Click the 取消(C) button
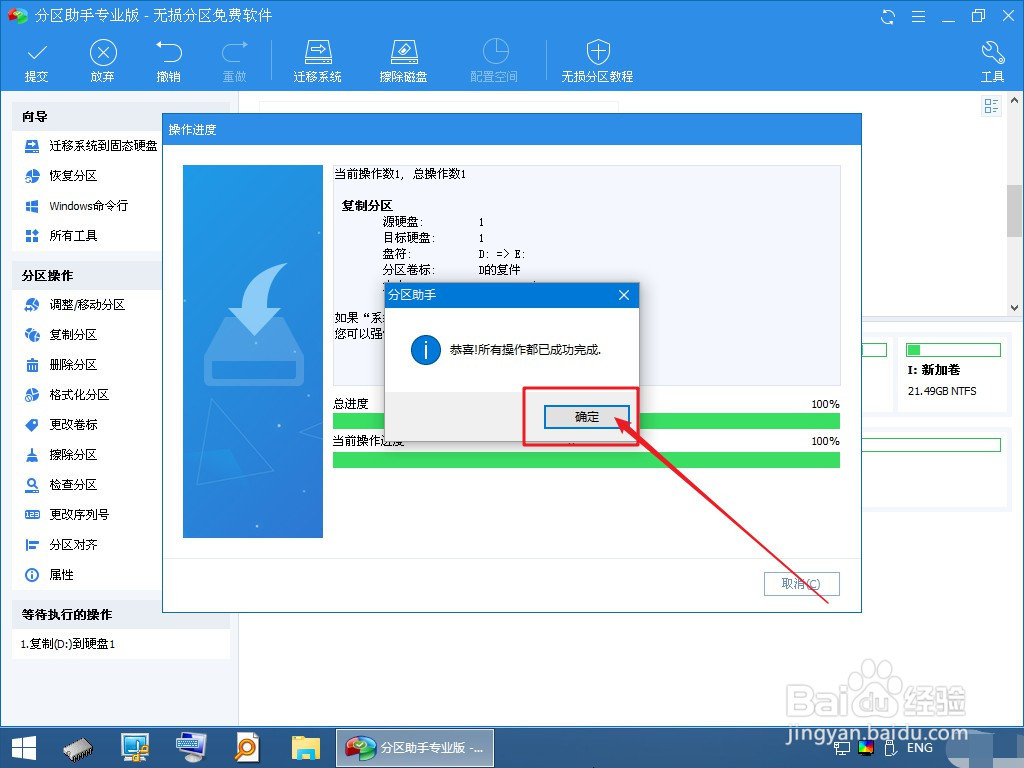This screenshot has width=1024, height=768. pyautogui.click(x=801, y=584)
